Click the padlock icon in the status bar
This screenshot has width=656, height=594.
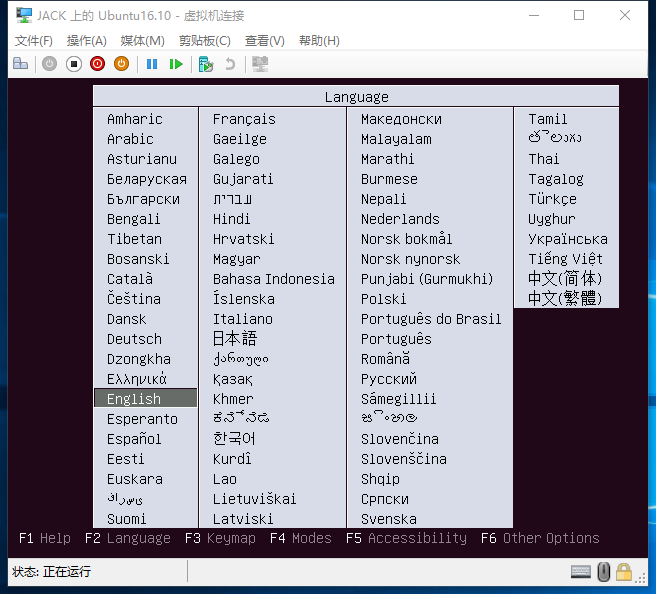[624, 572]
